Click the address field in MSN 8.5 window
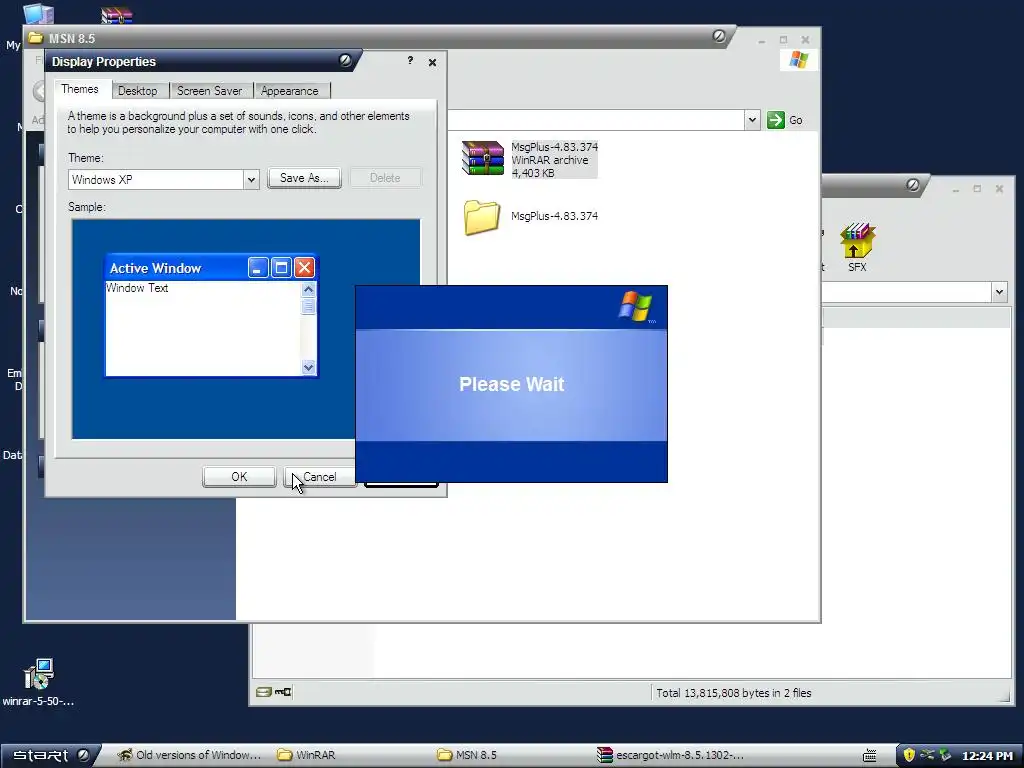Viewport: 1024px width, 768px height. (596, 120)
